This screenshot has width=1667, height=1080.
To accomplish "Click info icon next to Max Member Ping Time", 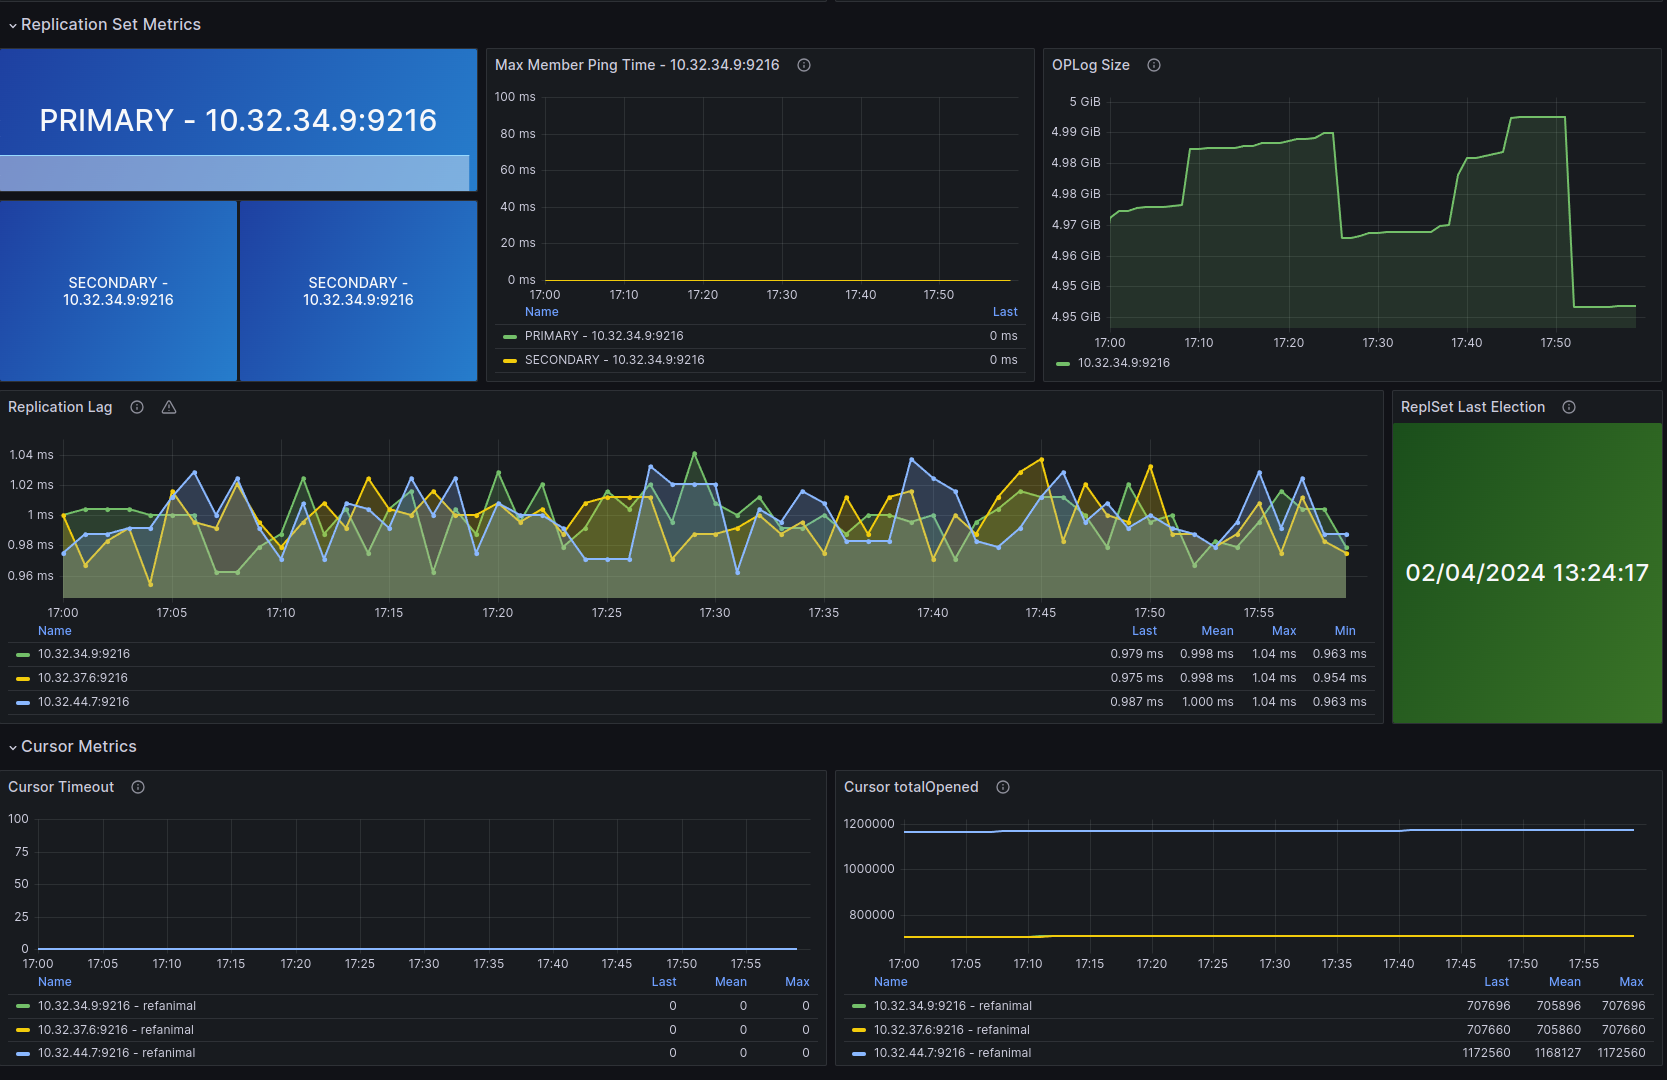I will 804,65.
